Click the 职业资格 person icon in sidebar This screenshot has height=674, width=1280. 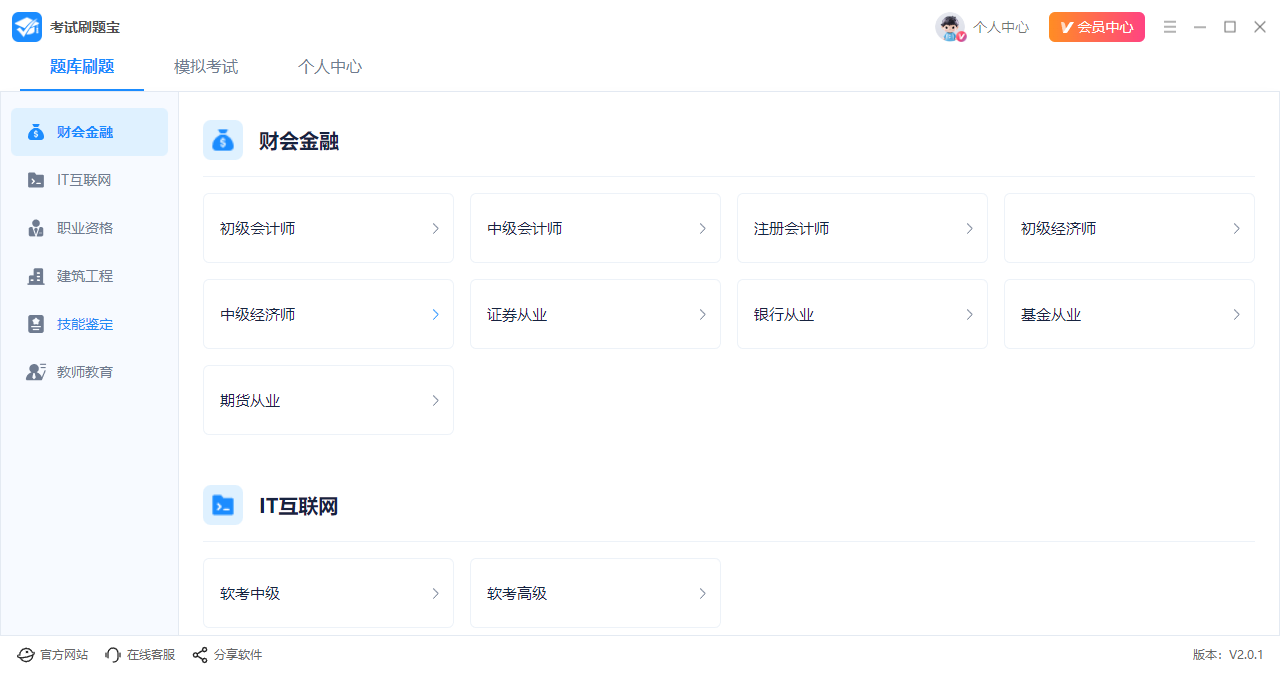pyautogui.click(x=36, y=228)
